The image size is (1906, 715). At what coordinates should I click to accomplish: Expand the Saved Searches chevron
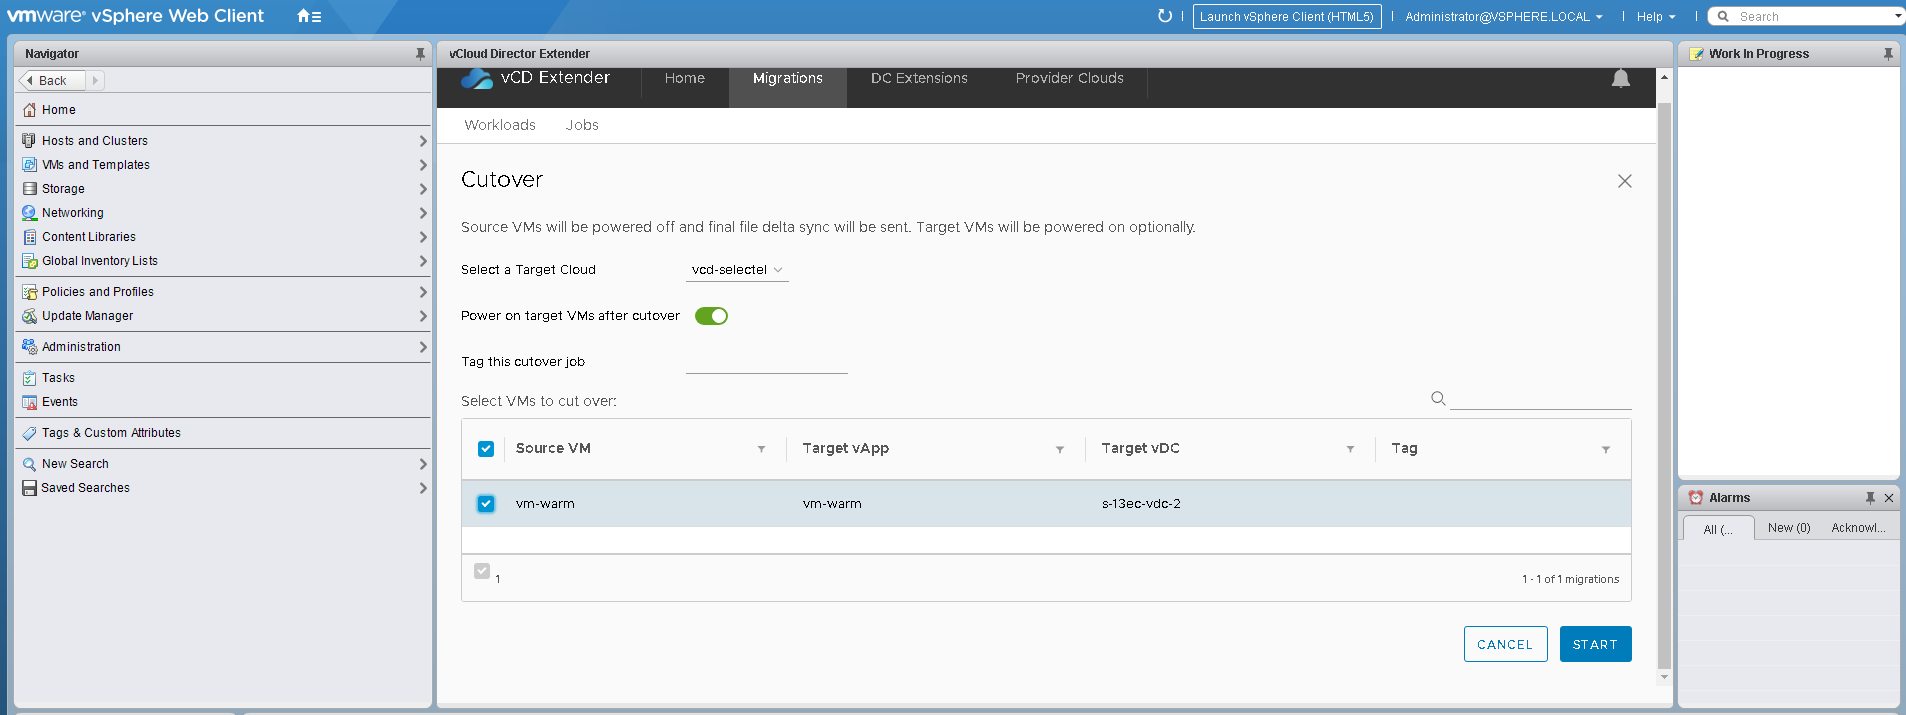(x=423, y=488)
